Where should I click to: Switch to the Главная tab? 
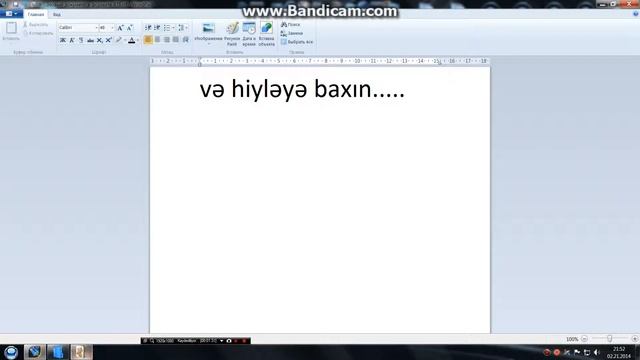click(36, 14)
